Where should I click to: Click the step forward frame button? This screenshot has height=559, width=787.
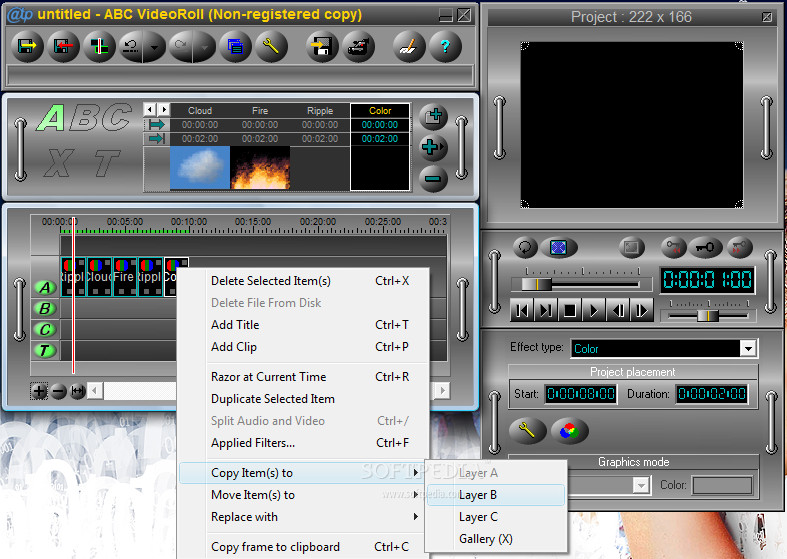pyautogui.click(x=641, y=311)
